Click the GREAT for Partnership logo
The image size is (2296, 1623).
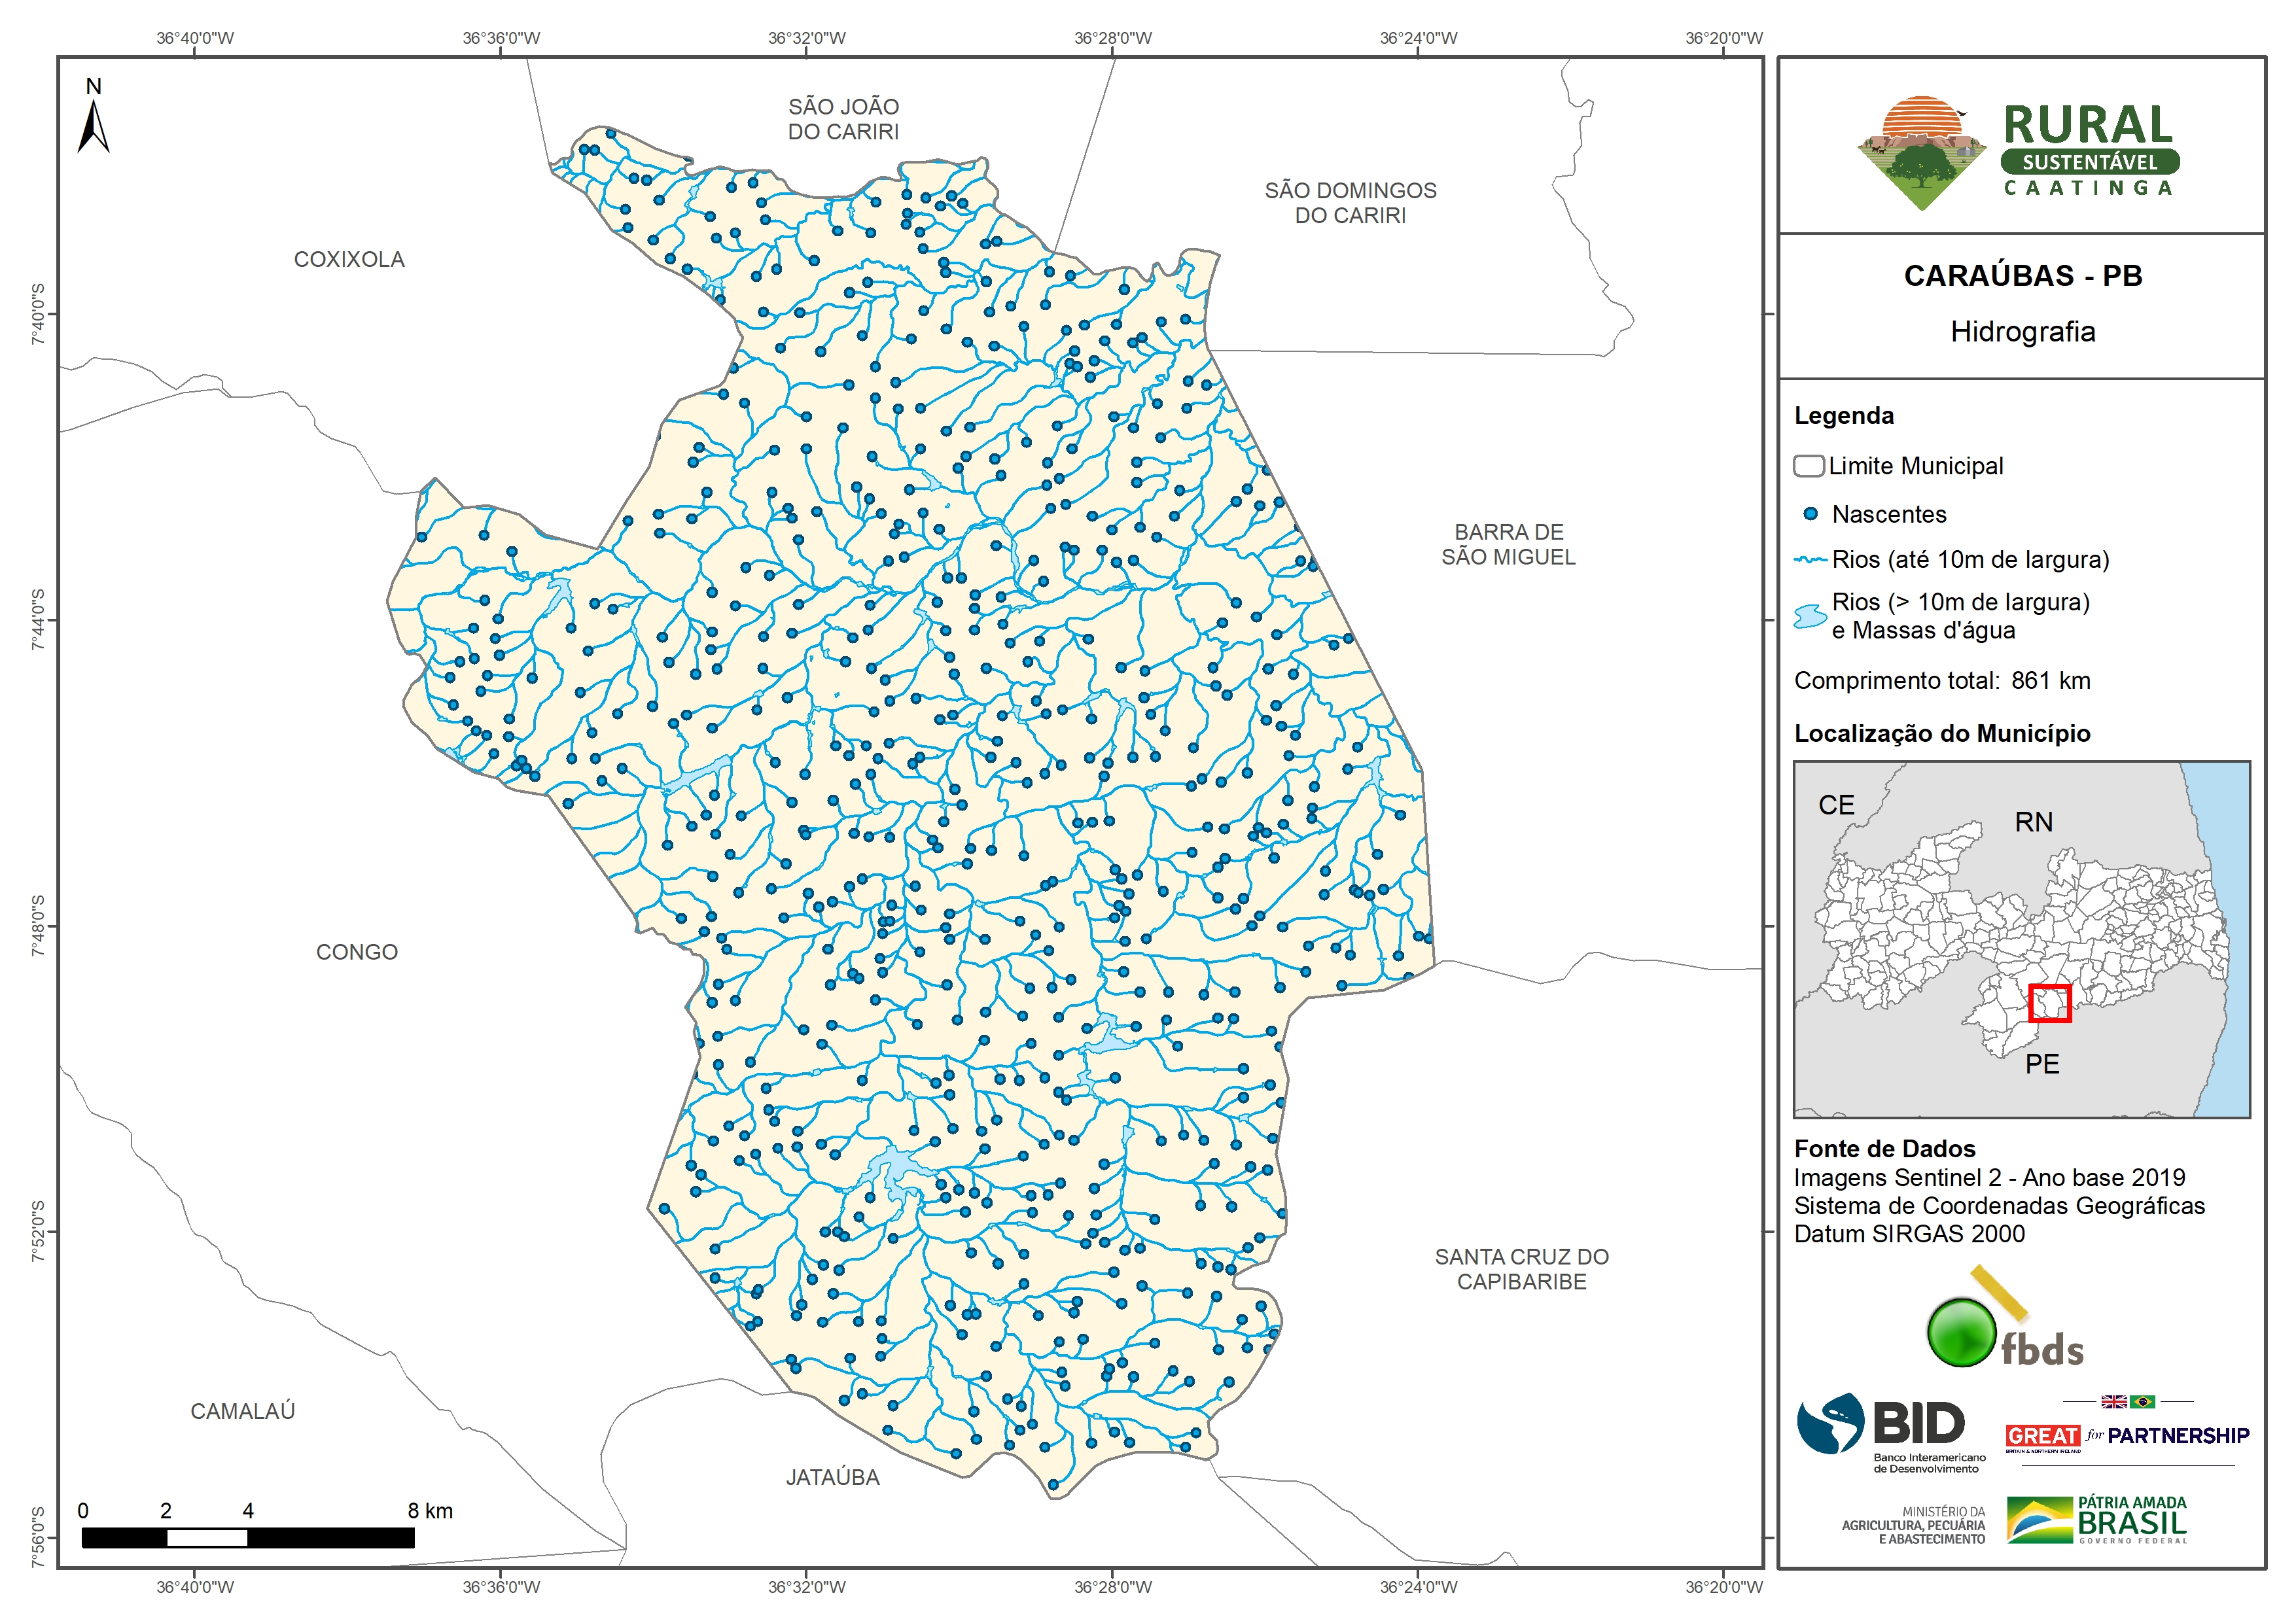[2127, 1435]
